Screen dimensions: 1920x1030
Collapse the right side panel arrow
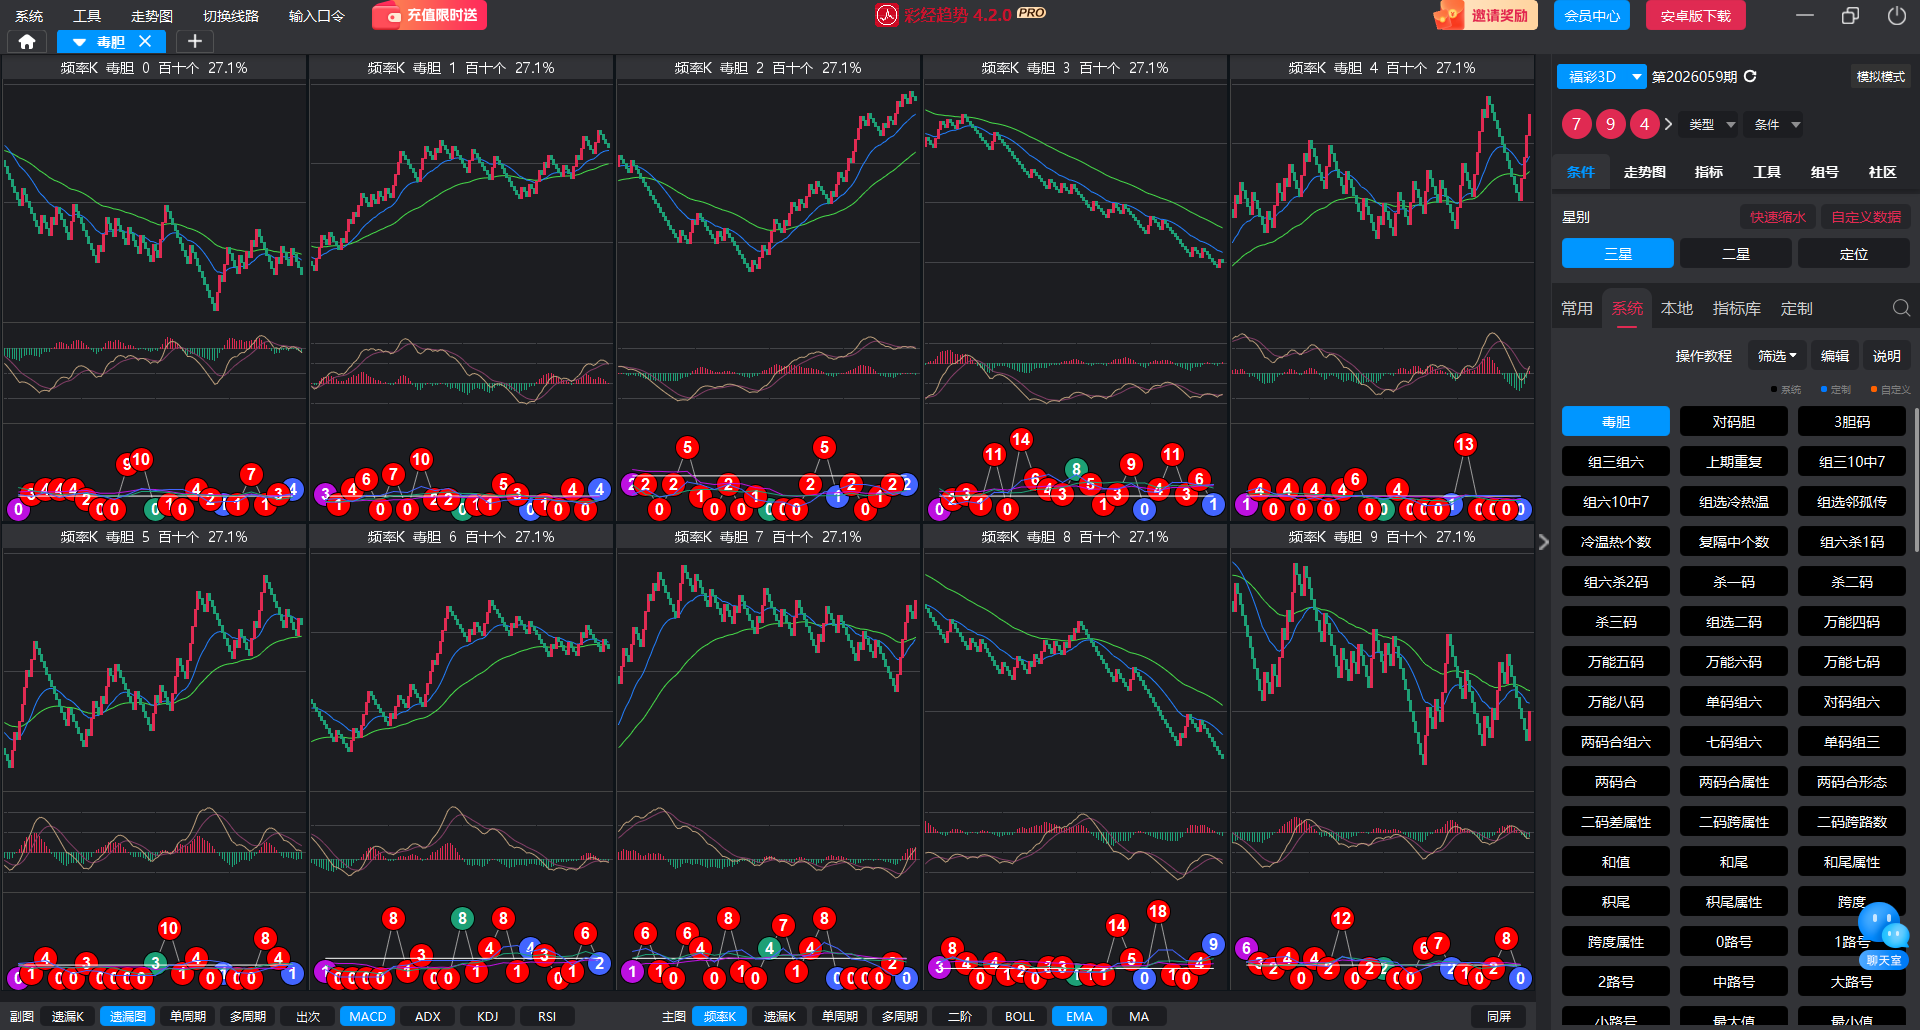click(1543, 542)
